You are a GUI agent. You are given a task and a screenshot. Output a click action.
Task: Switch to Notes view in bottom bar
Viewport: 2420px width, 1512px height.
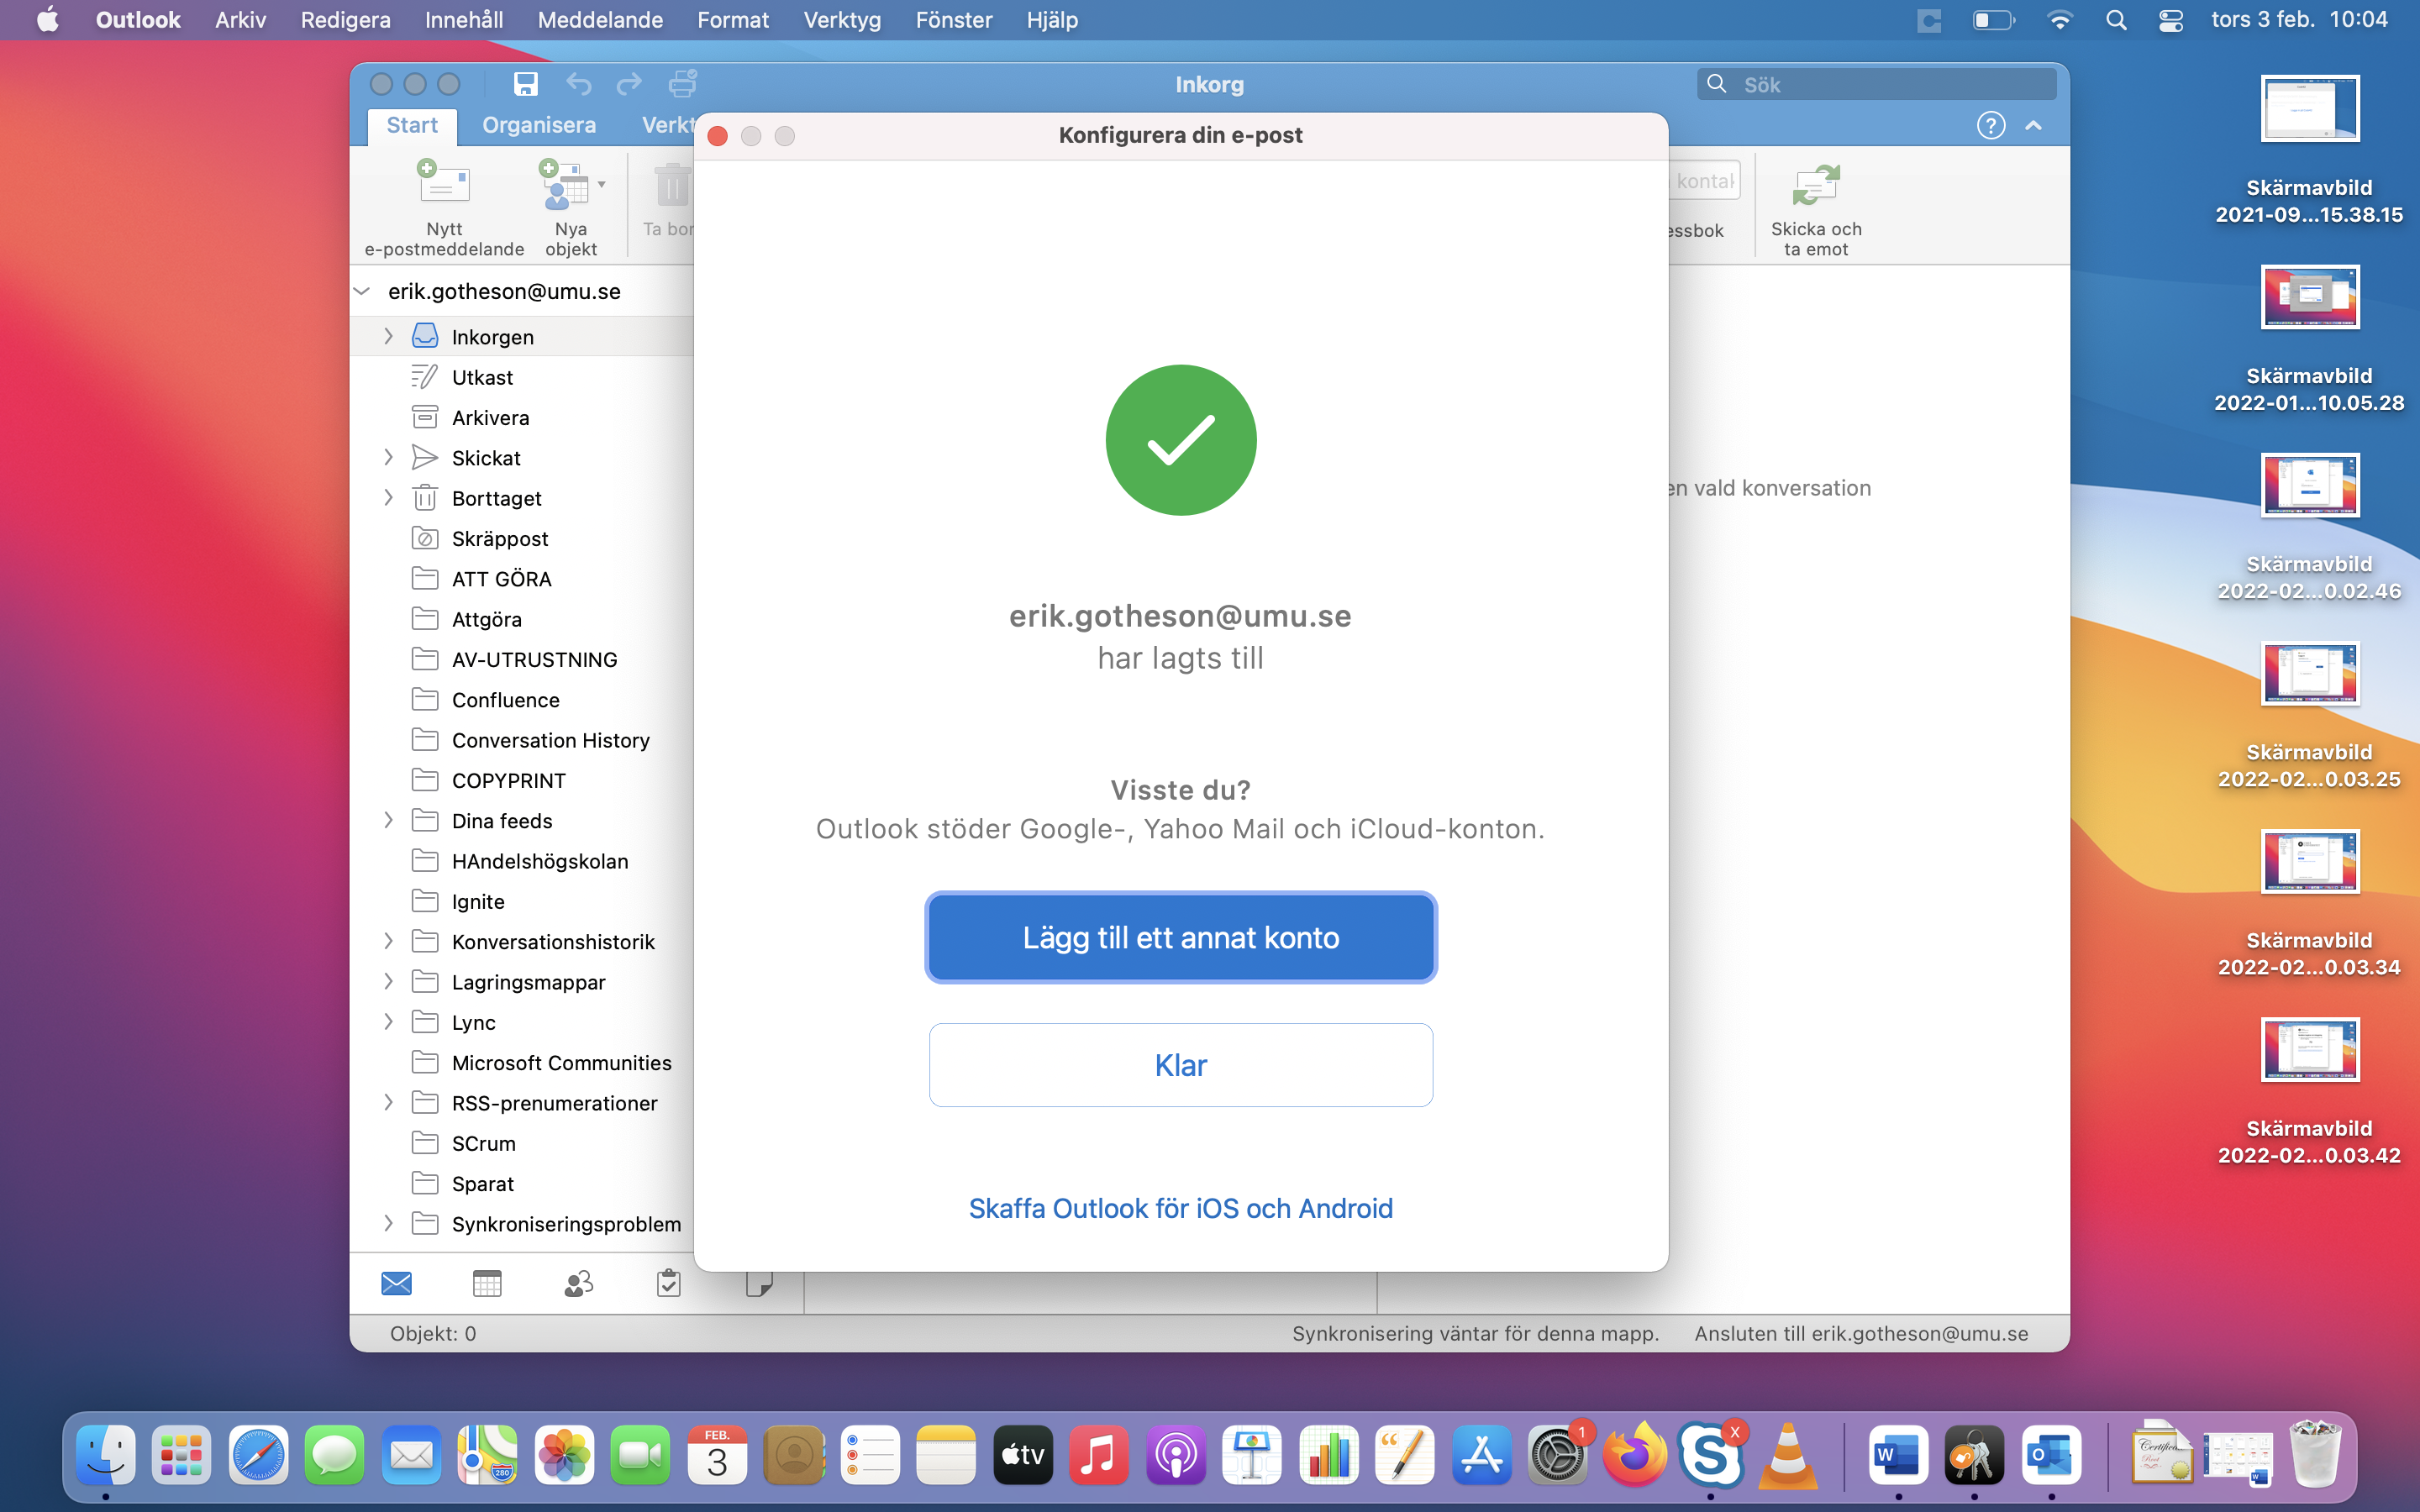pyautogui.click(x=759, y=1283)
